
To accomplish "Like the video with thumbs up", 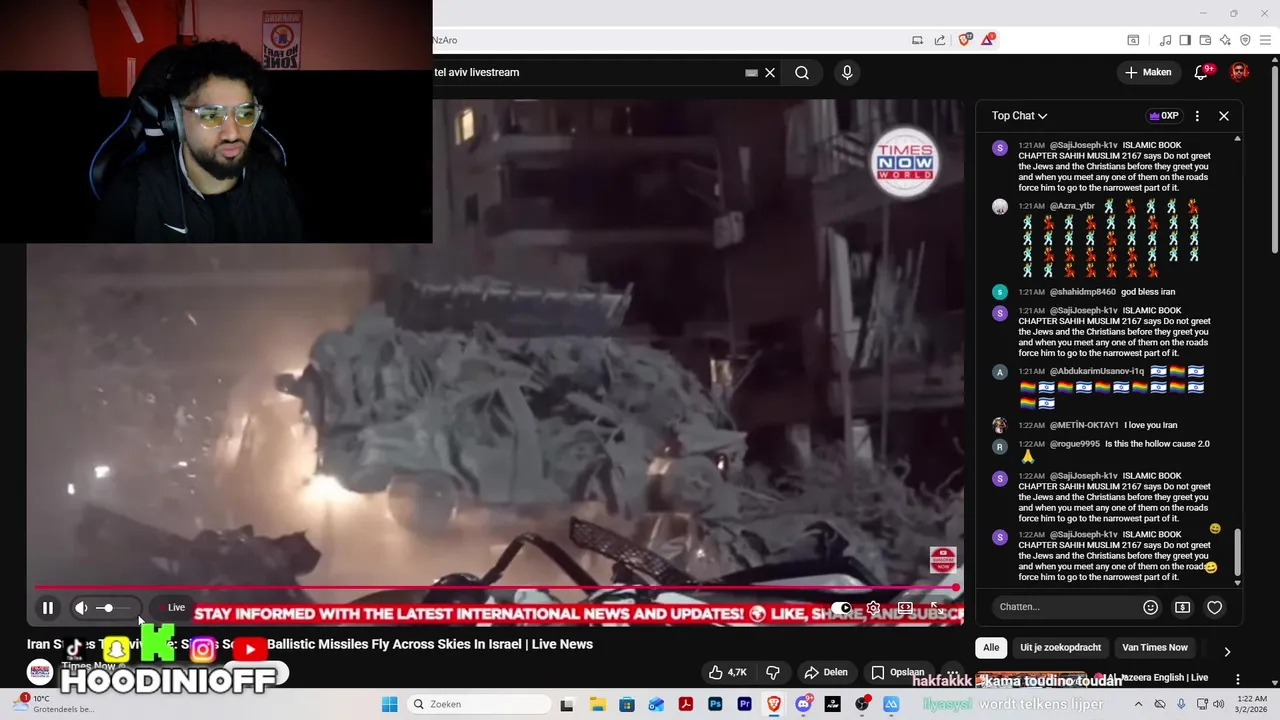I will (728, 672).
